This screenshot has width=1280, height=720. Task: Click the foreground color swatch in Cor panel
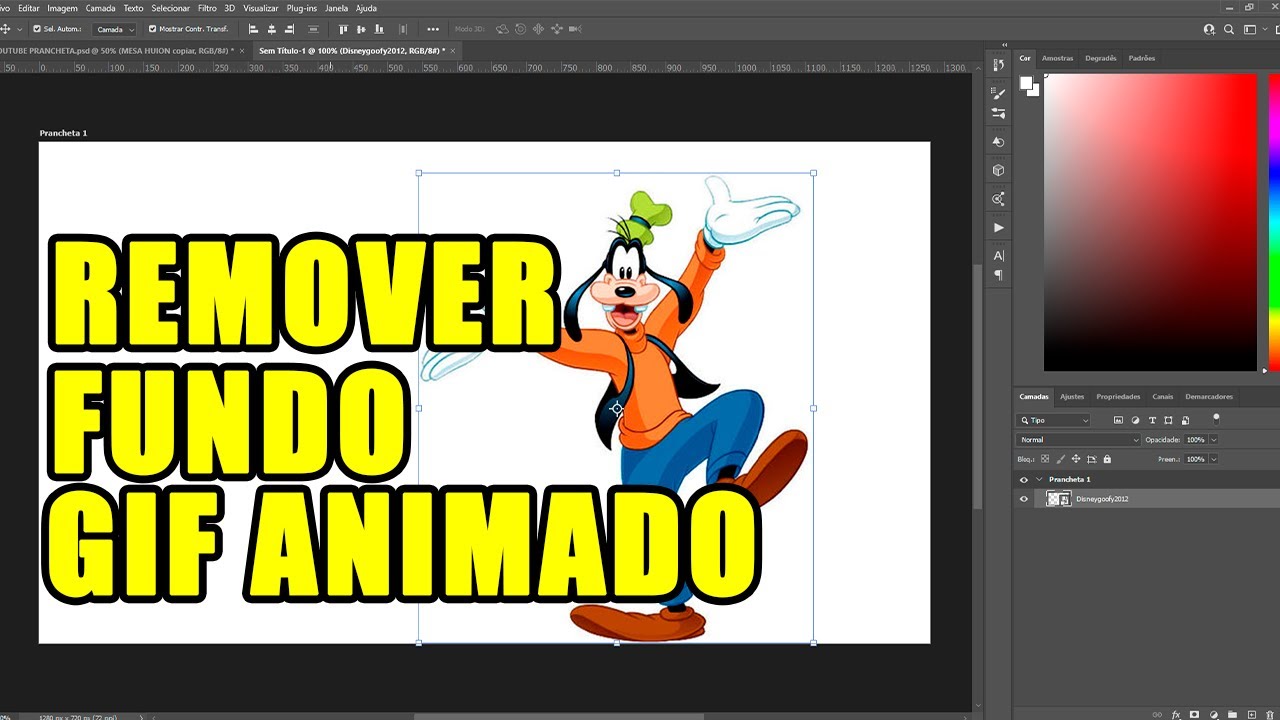pos(1026,84)
